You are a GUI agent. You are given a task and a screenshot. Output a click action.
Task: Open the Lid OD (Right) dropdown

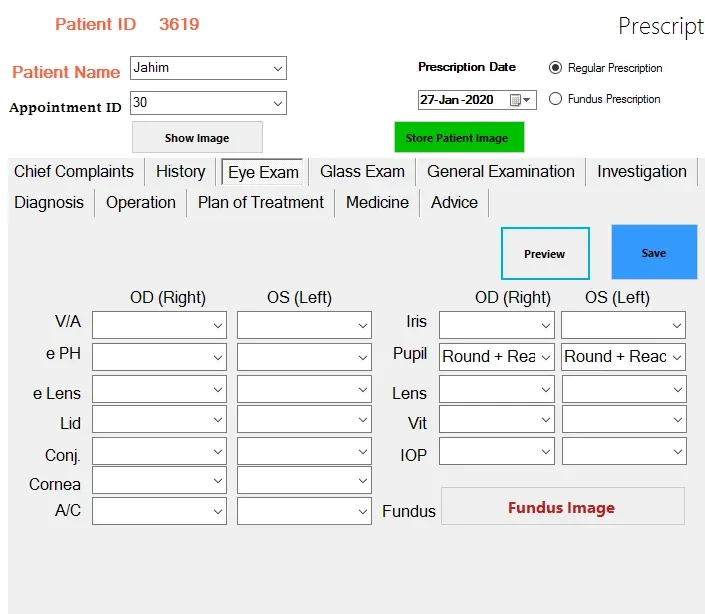[x=159, y=419]
